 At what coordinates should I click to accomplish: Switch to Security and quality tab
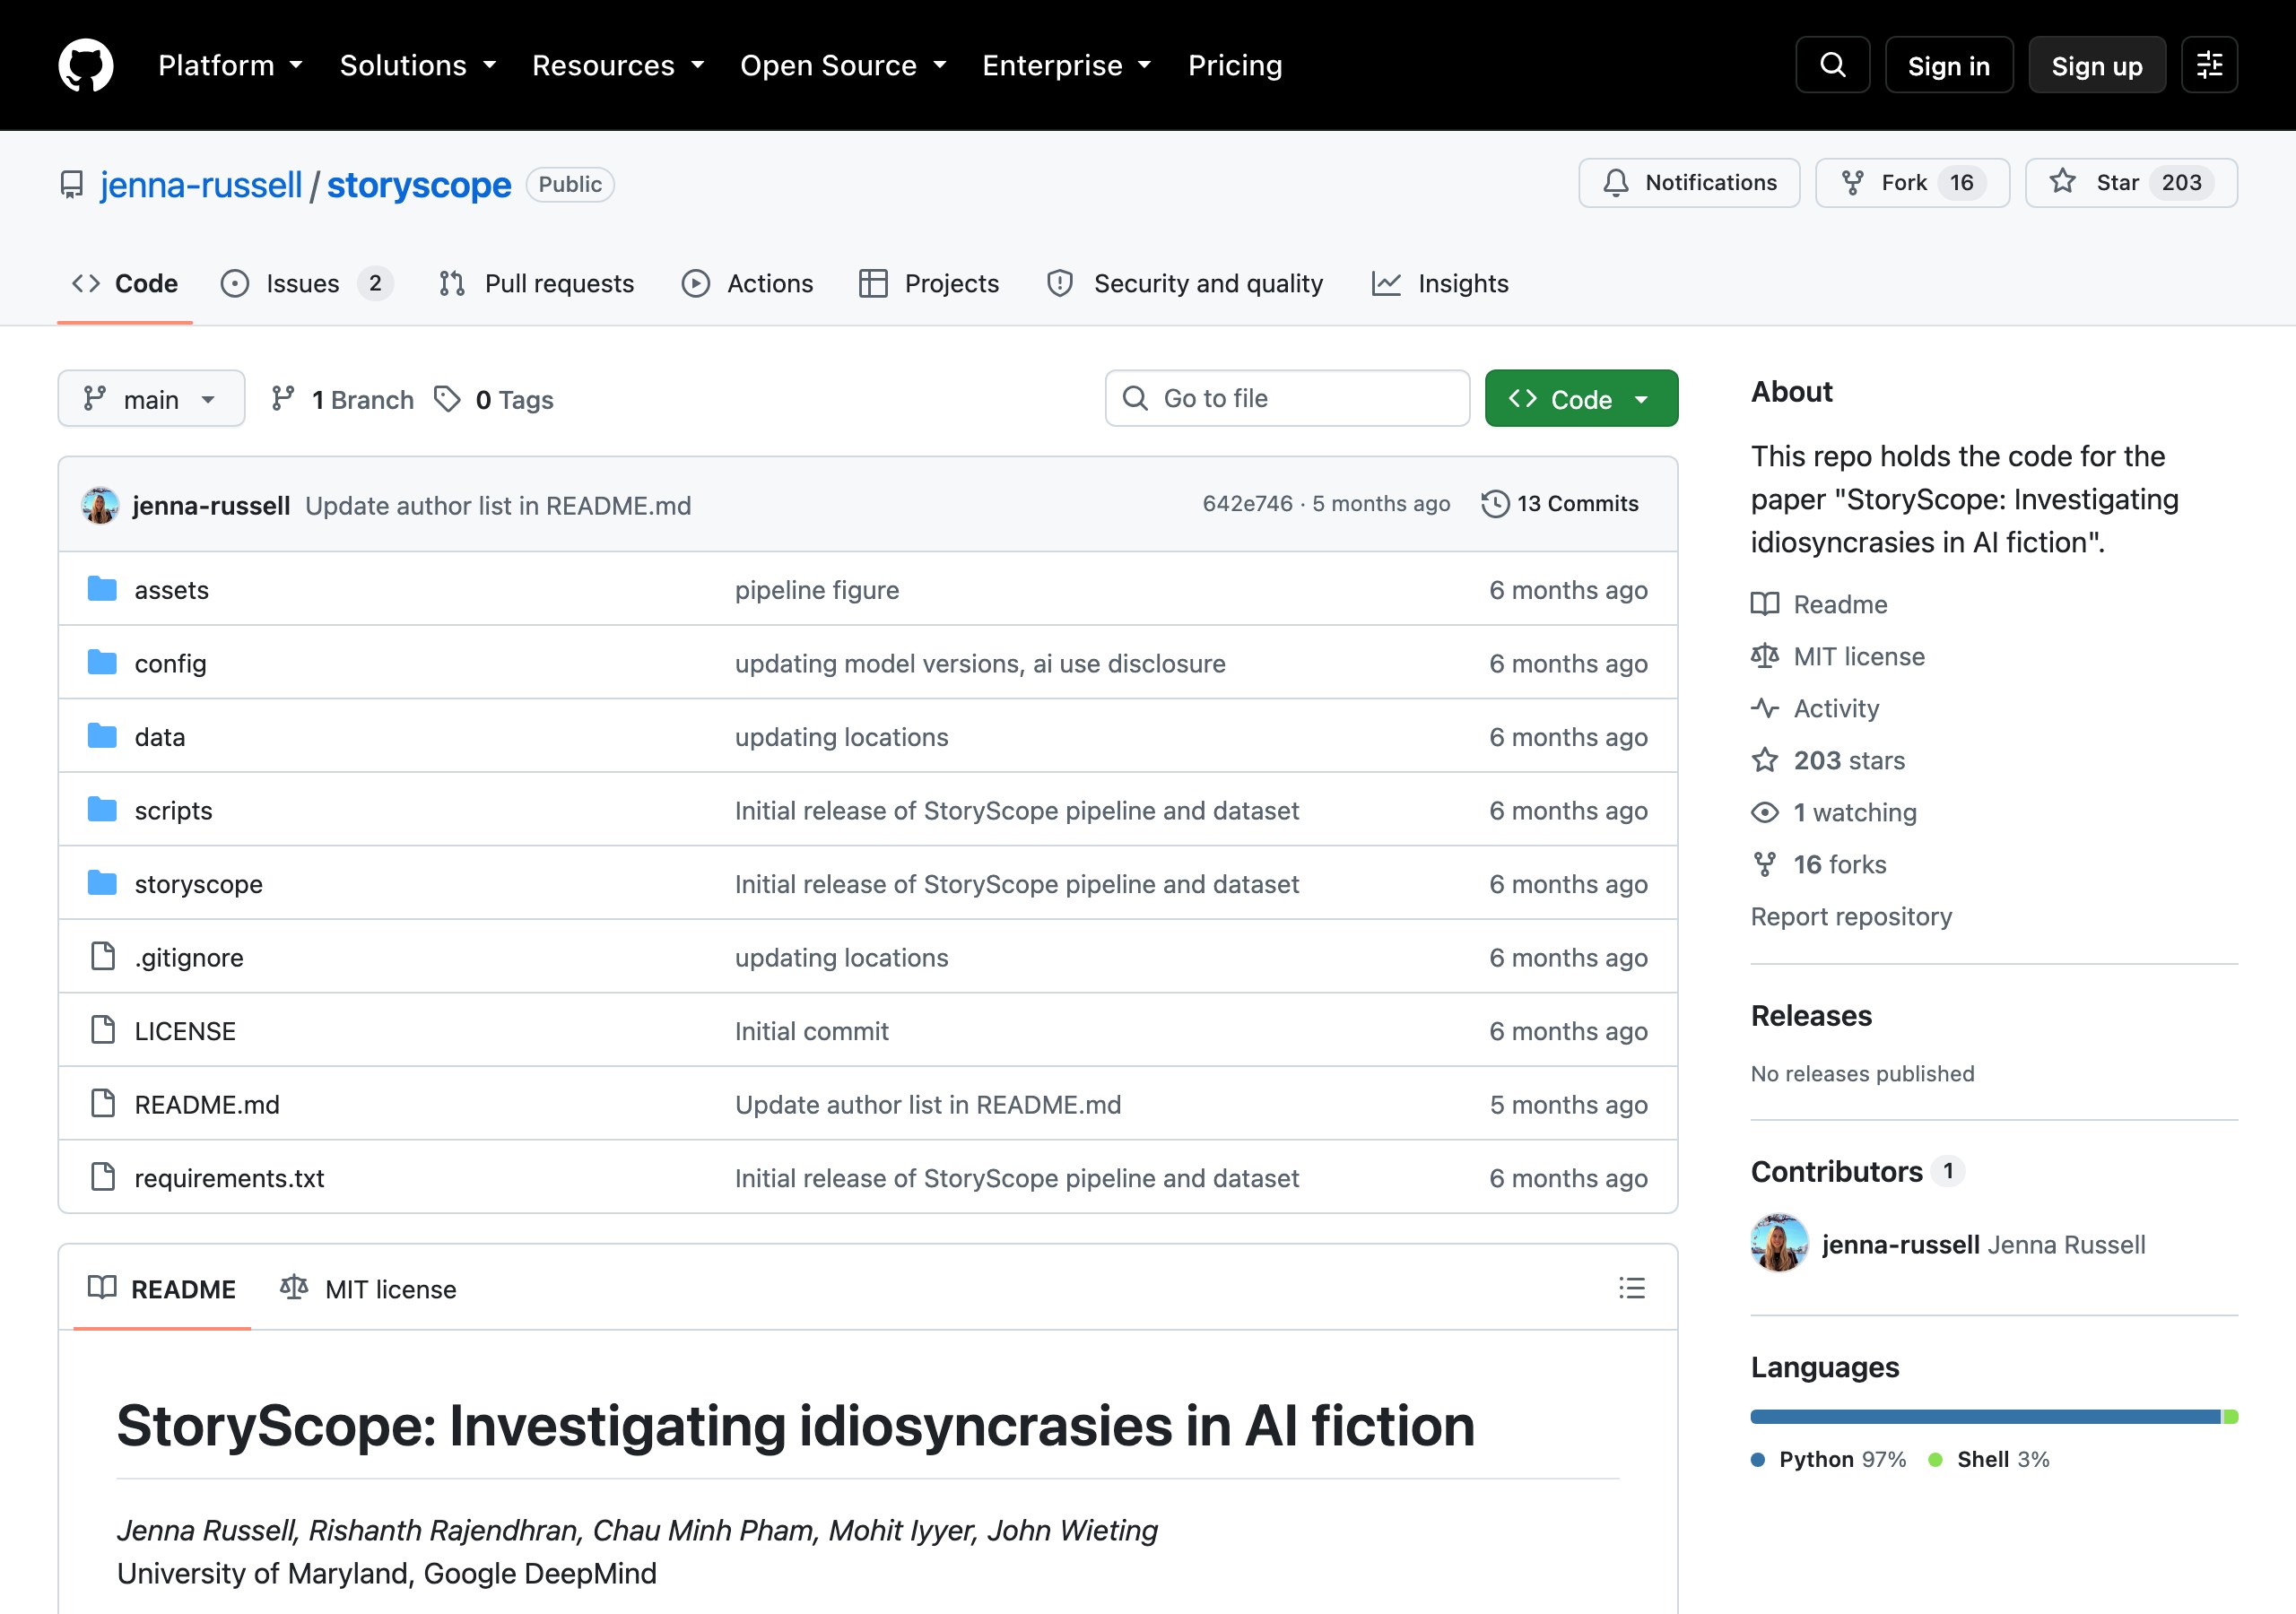tap(1184, 284)
